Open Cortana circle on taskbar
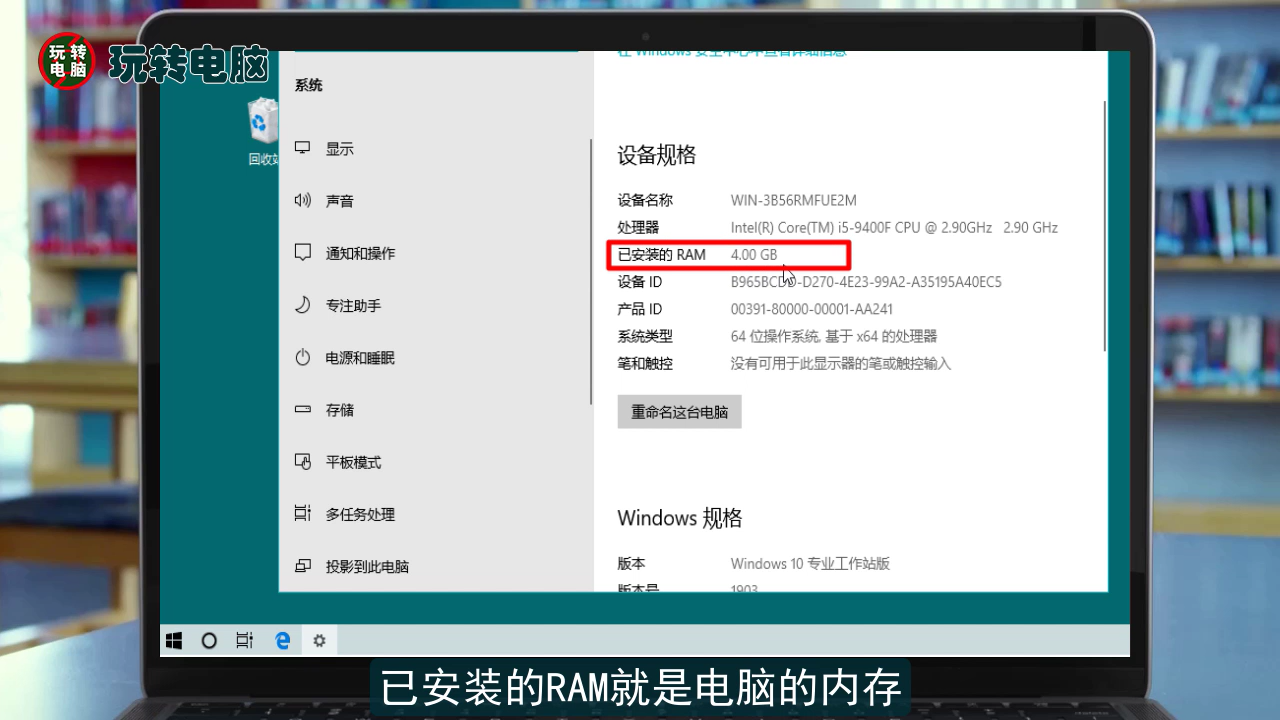Viewport: 1280px width, 720px height. click(209, 641)
